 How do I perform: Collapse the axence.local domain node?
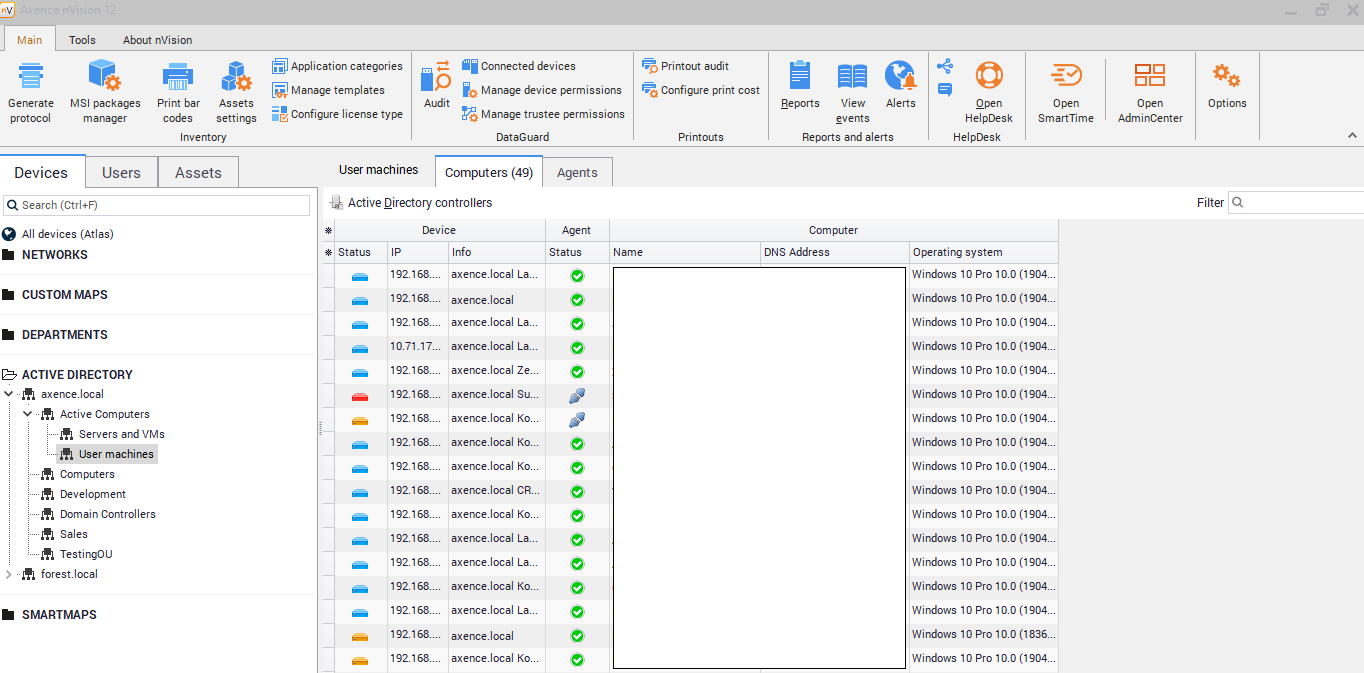click(x=9, y=394)
